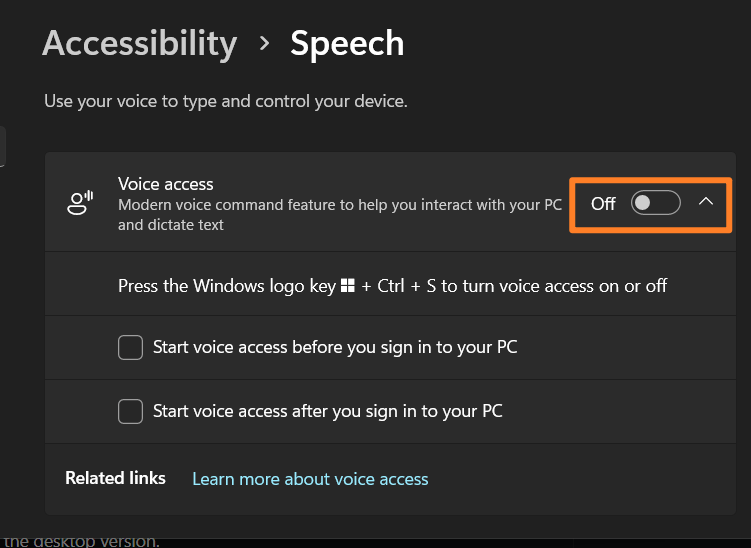
Task: Click the Off label beside the toggle
Action: [603, 204]
